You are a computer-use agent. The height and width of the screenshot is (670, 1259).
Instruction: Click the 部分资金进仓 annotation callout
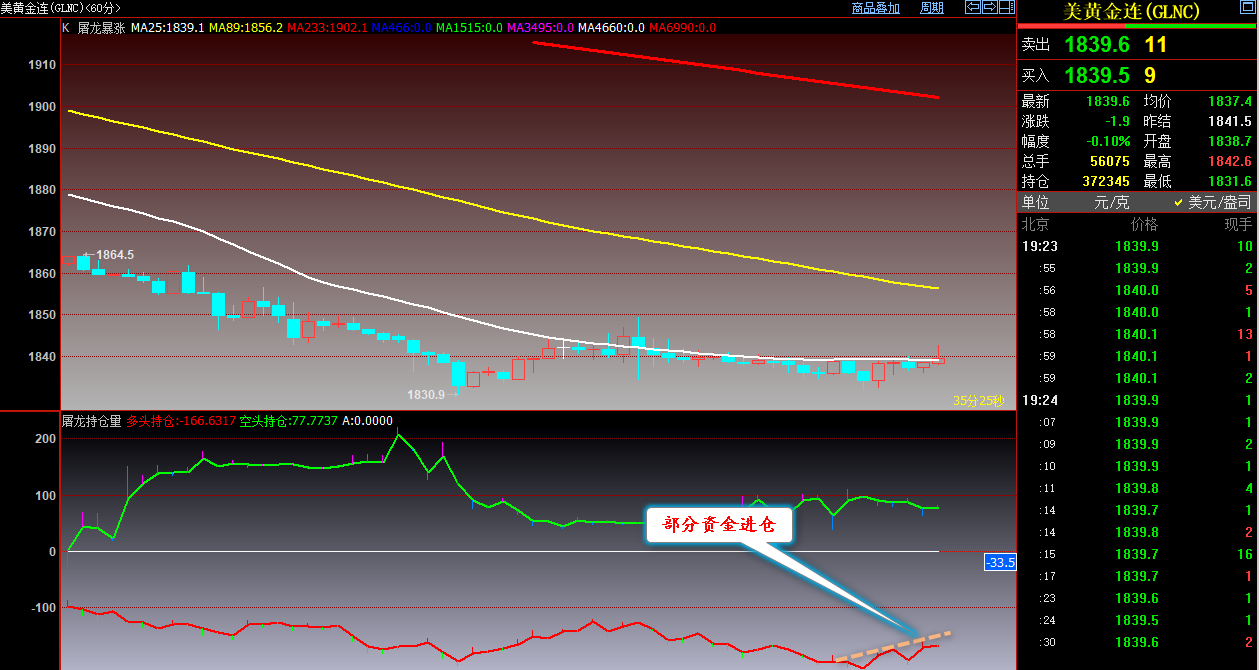[719, 525]
